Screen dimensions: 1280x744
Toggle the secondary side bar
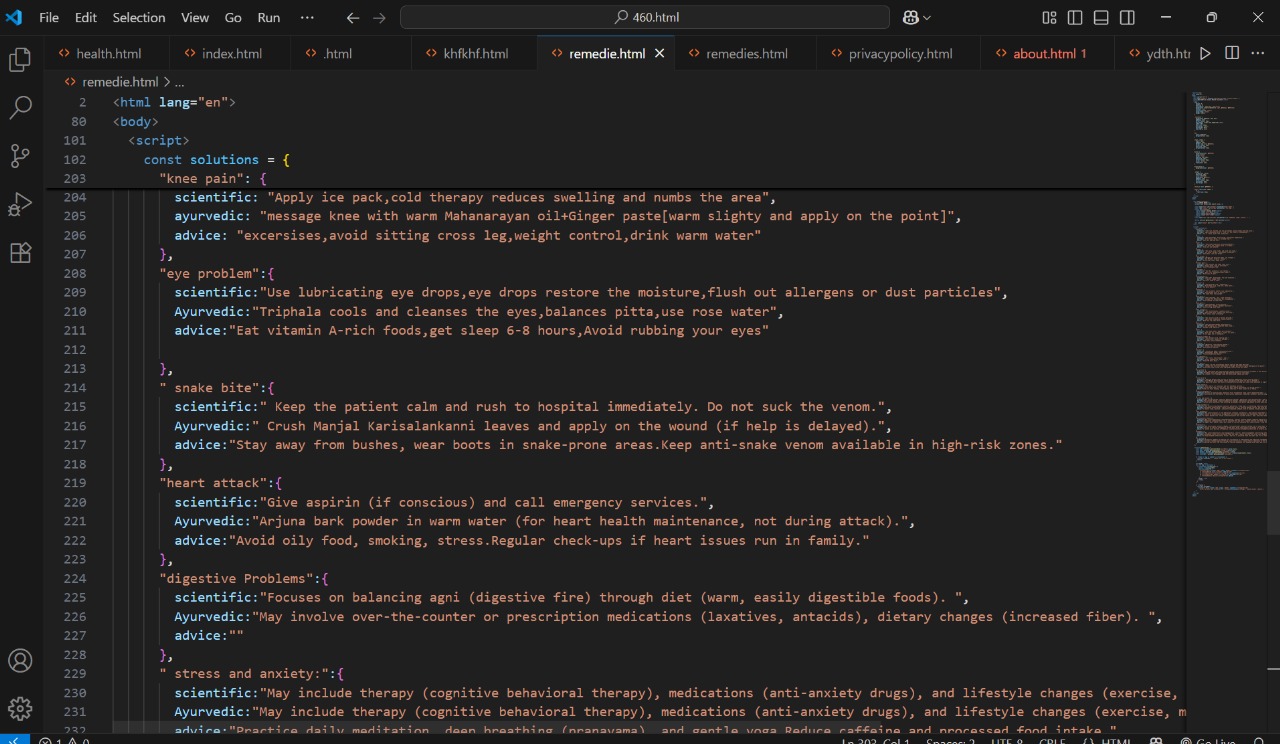(x=1127, y=17)
